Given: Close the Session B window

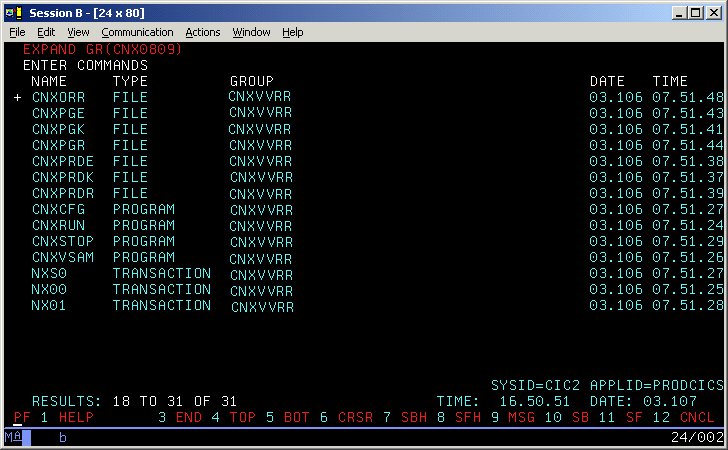Looking at the screenshot, I should click(714, 13).
